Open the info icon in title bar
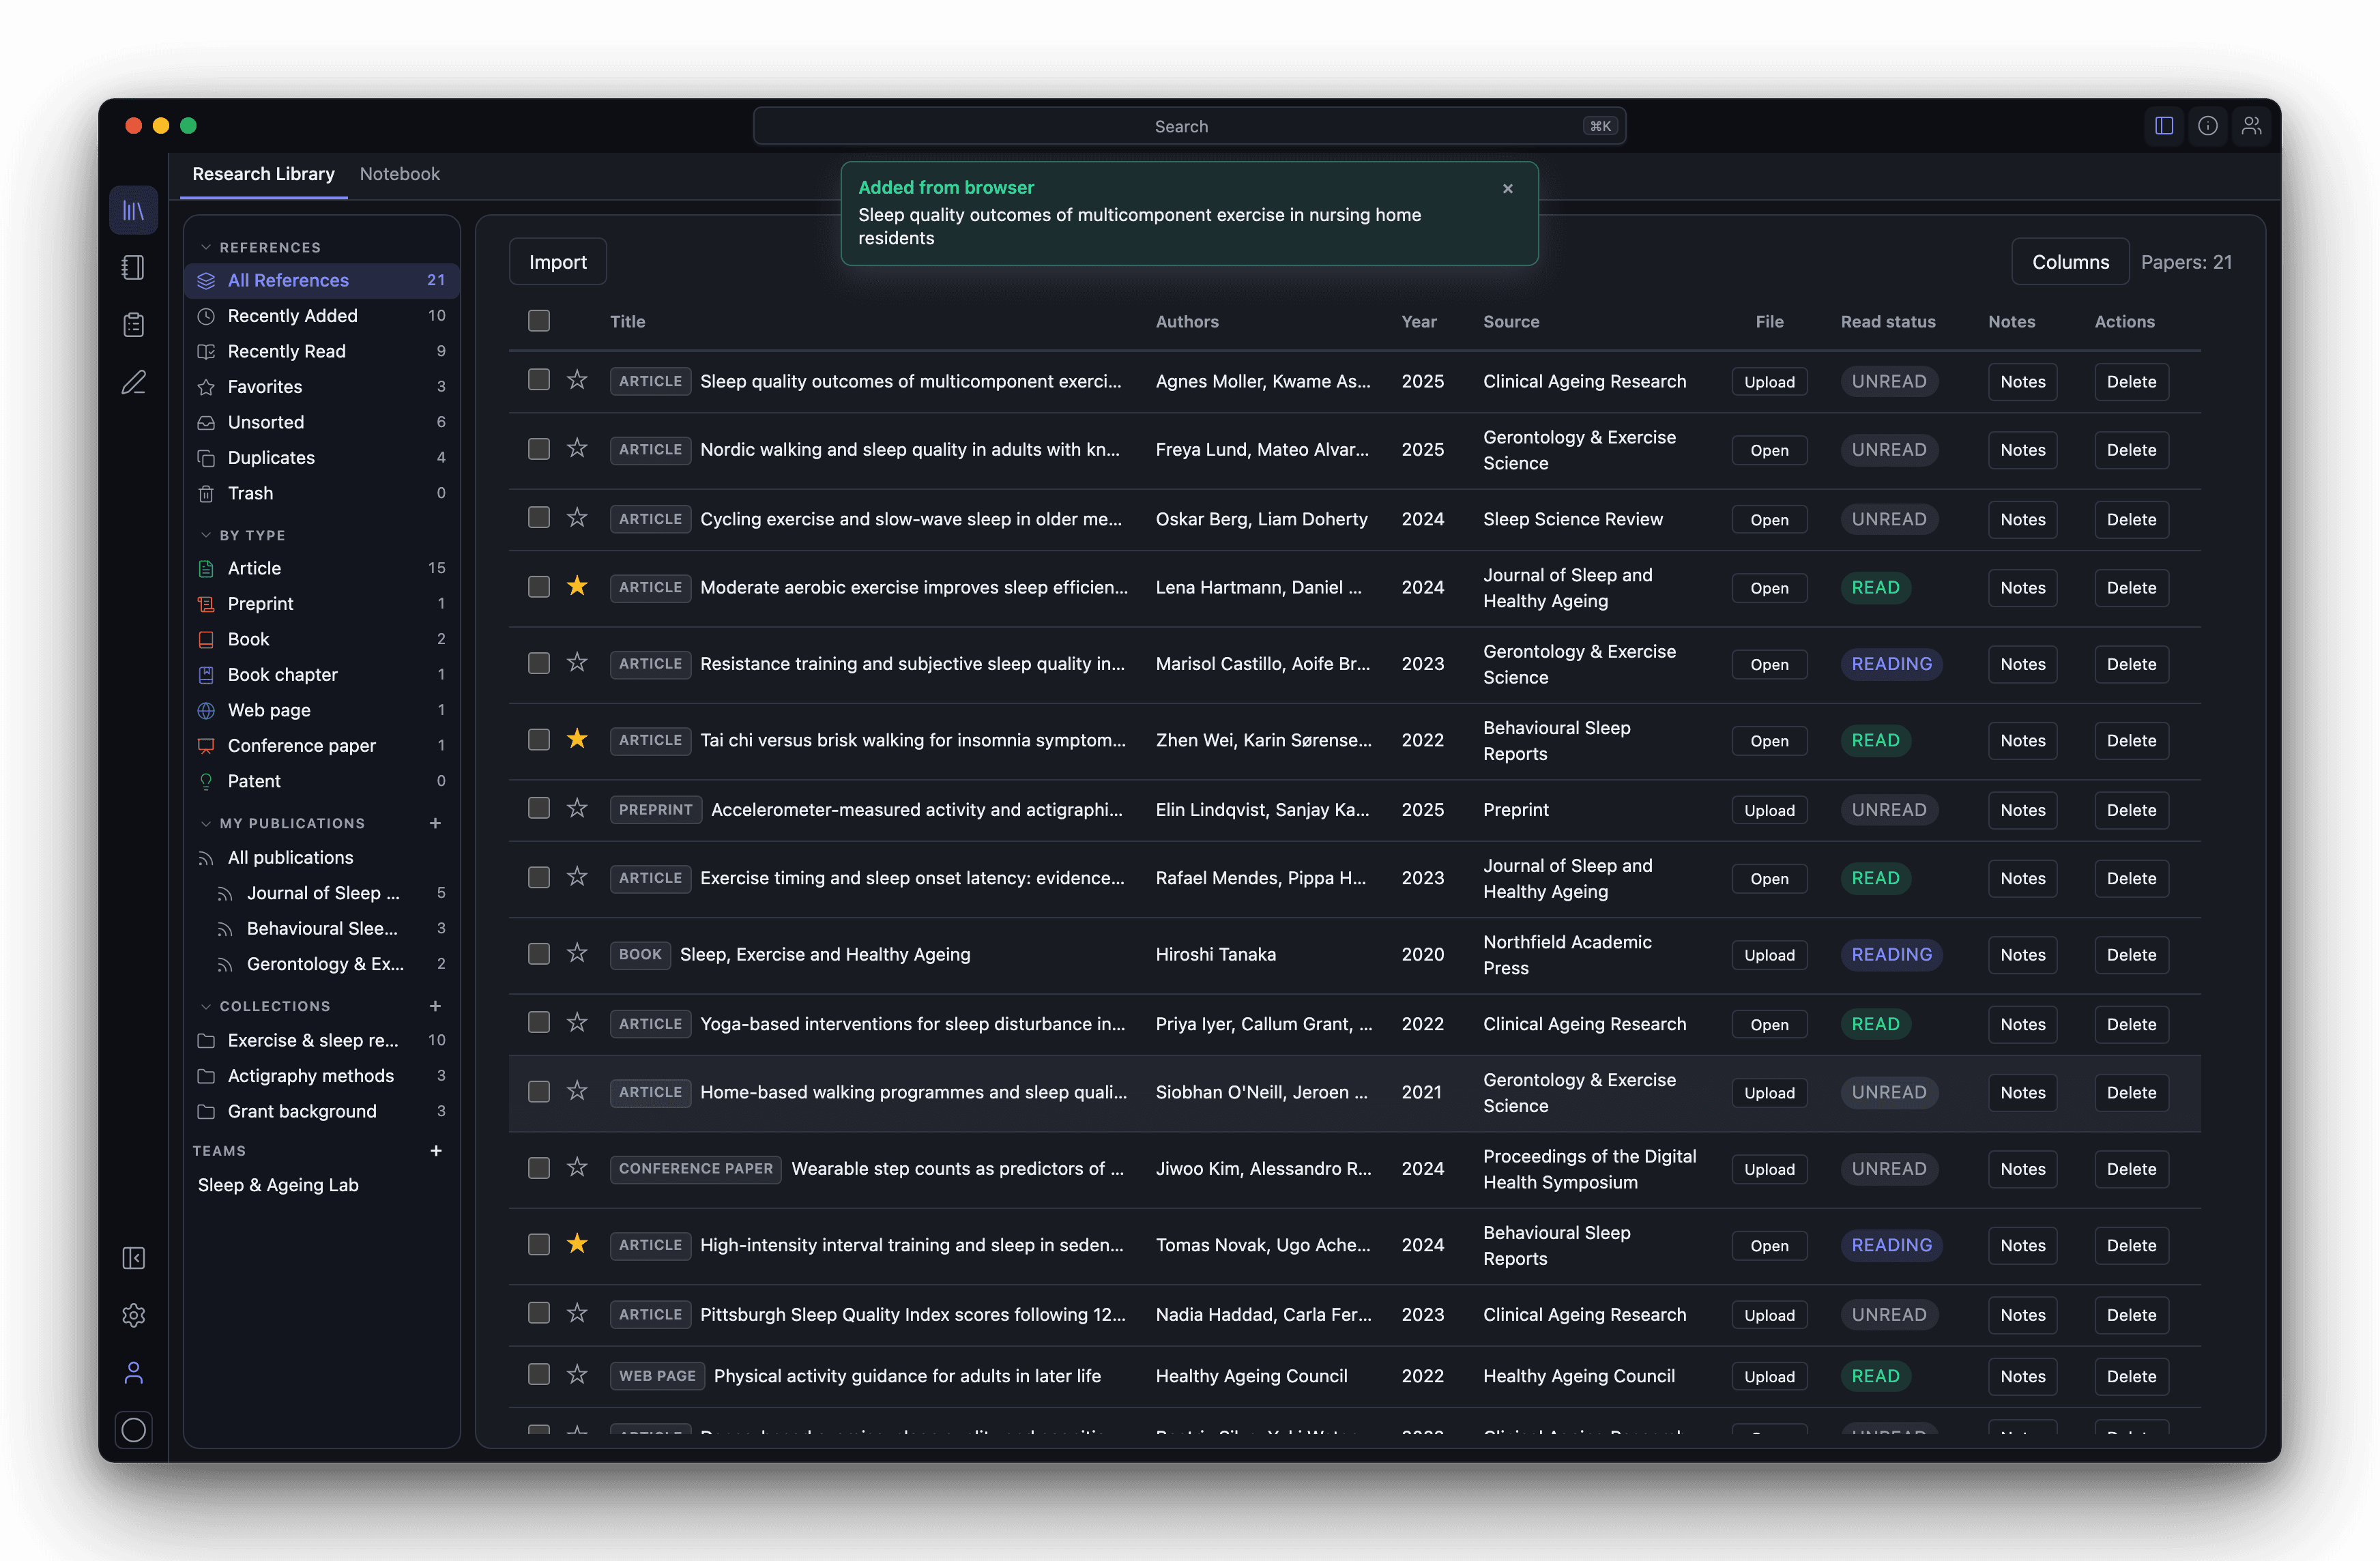 click(x=2208, y=126)
